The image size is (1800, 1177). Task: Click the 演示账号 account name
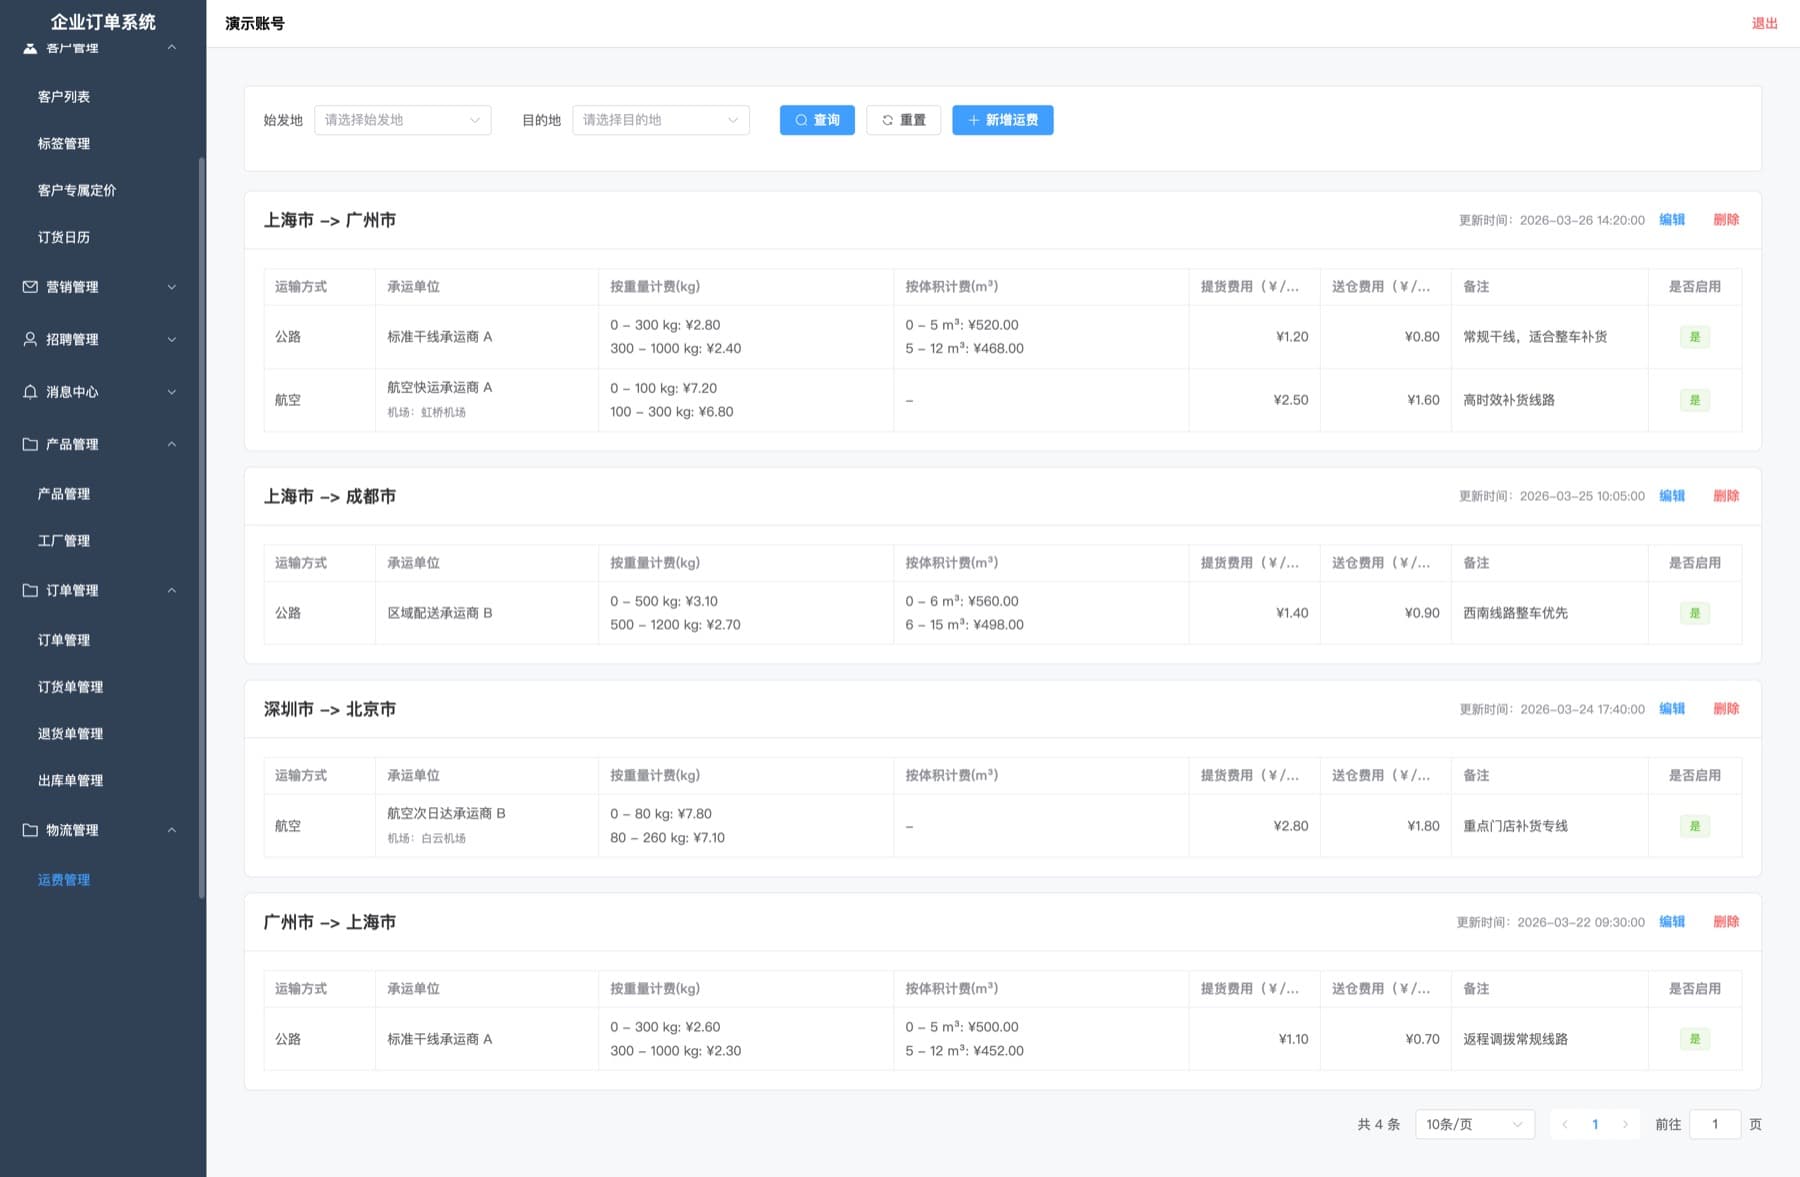click(x=255, y=23)
